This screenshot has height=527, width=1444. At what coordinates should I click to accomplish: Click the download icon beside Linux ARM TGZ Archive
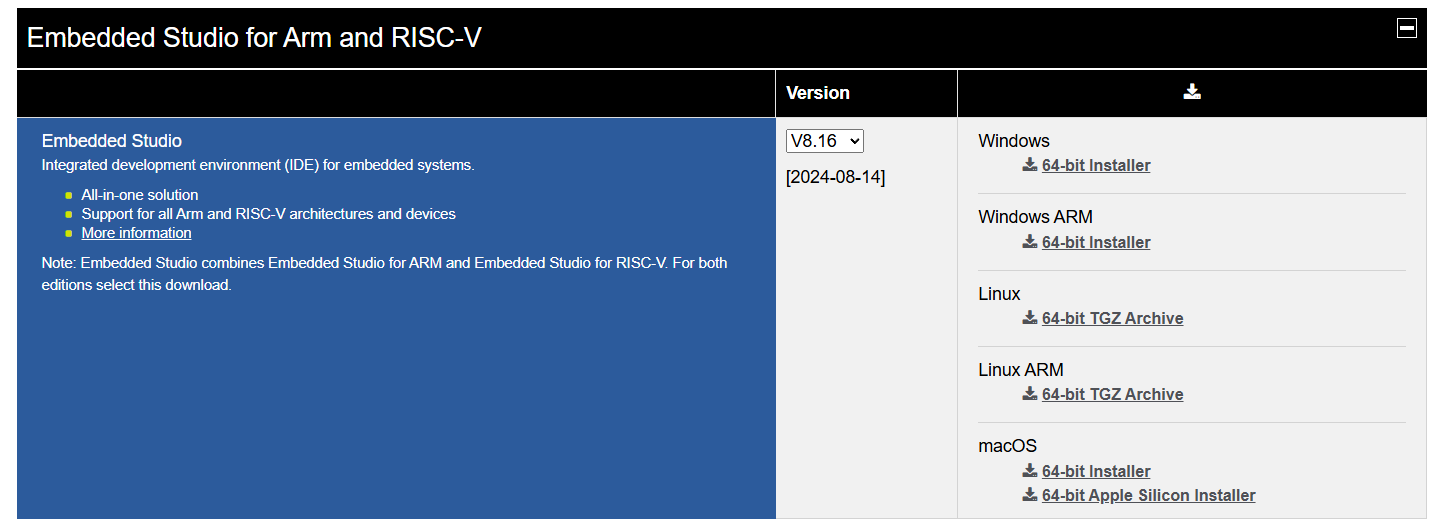(1029, 394)
